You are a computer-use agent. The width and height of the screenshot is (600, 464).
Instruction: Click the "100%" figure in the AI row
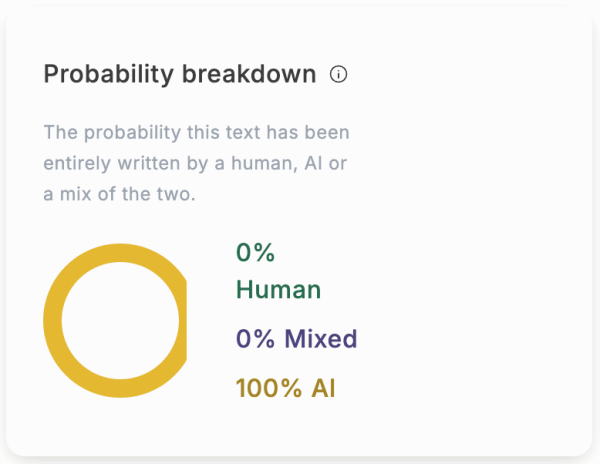click(x=268, y=387)
